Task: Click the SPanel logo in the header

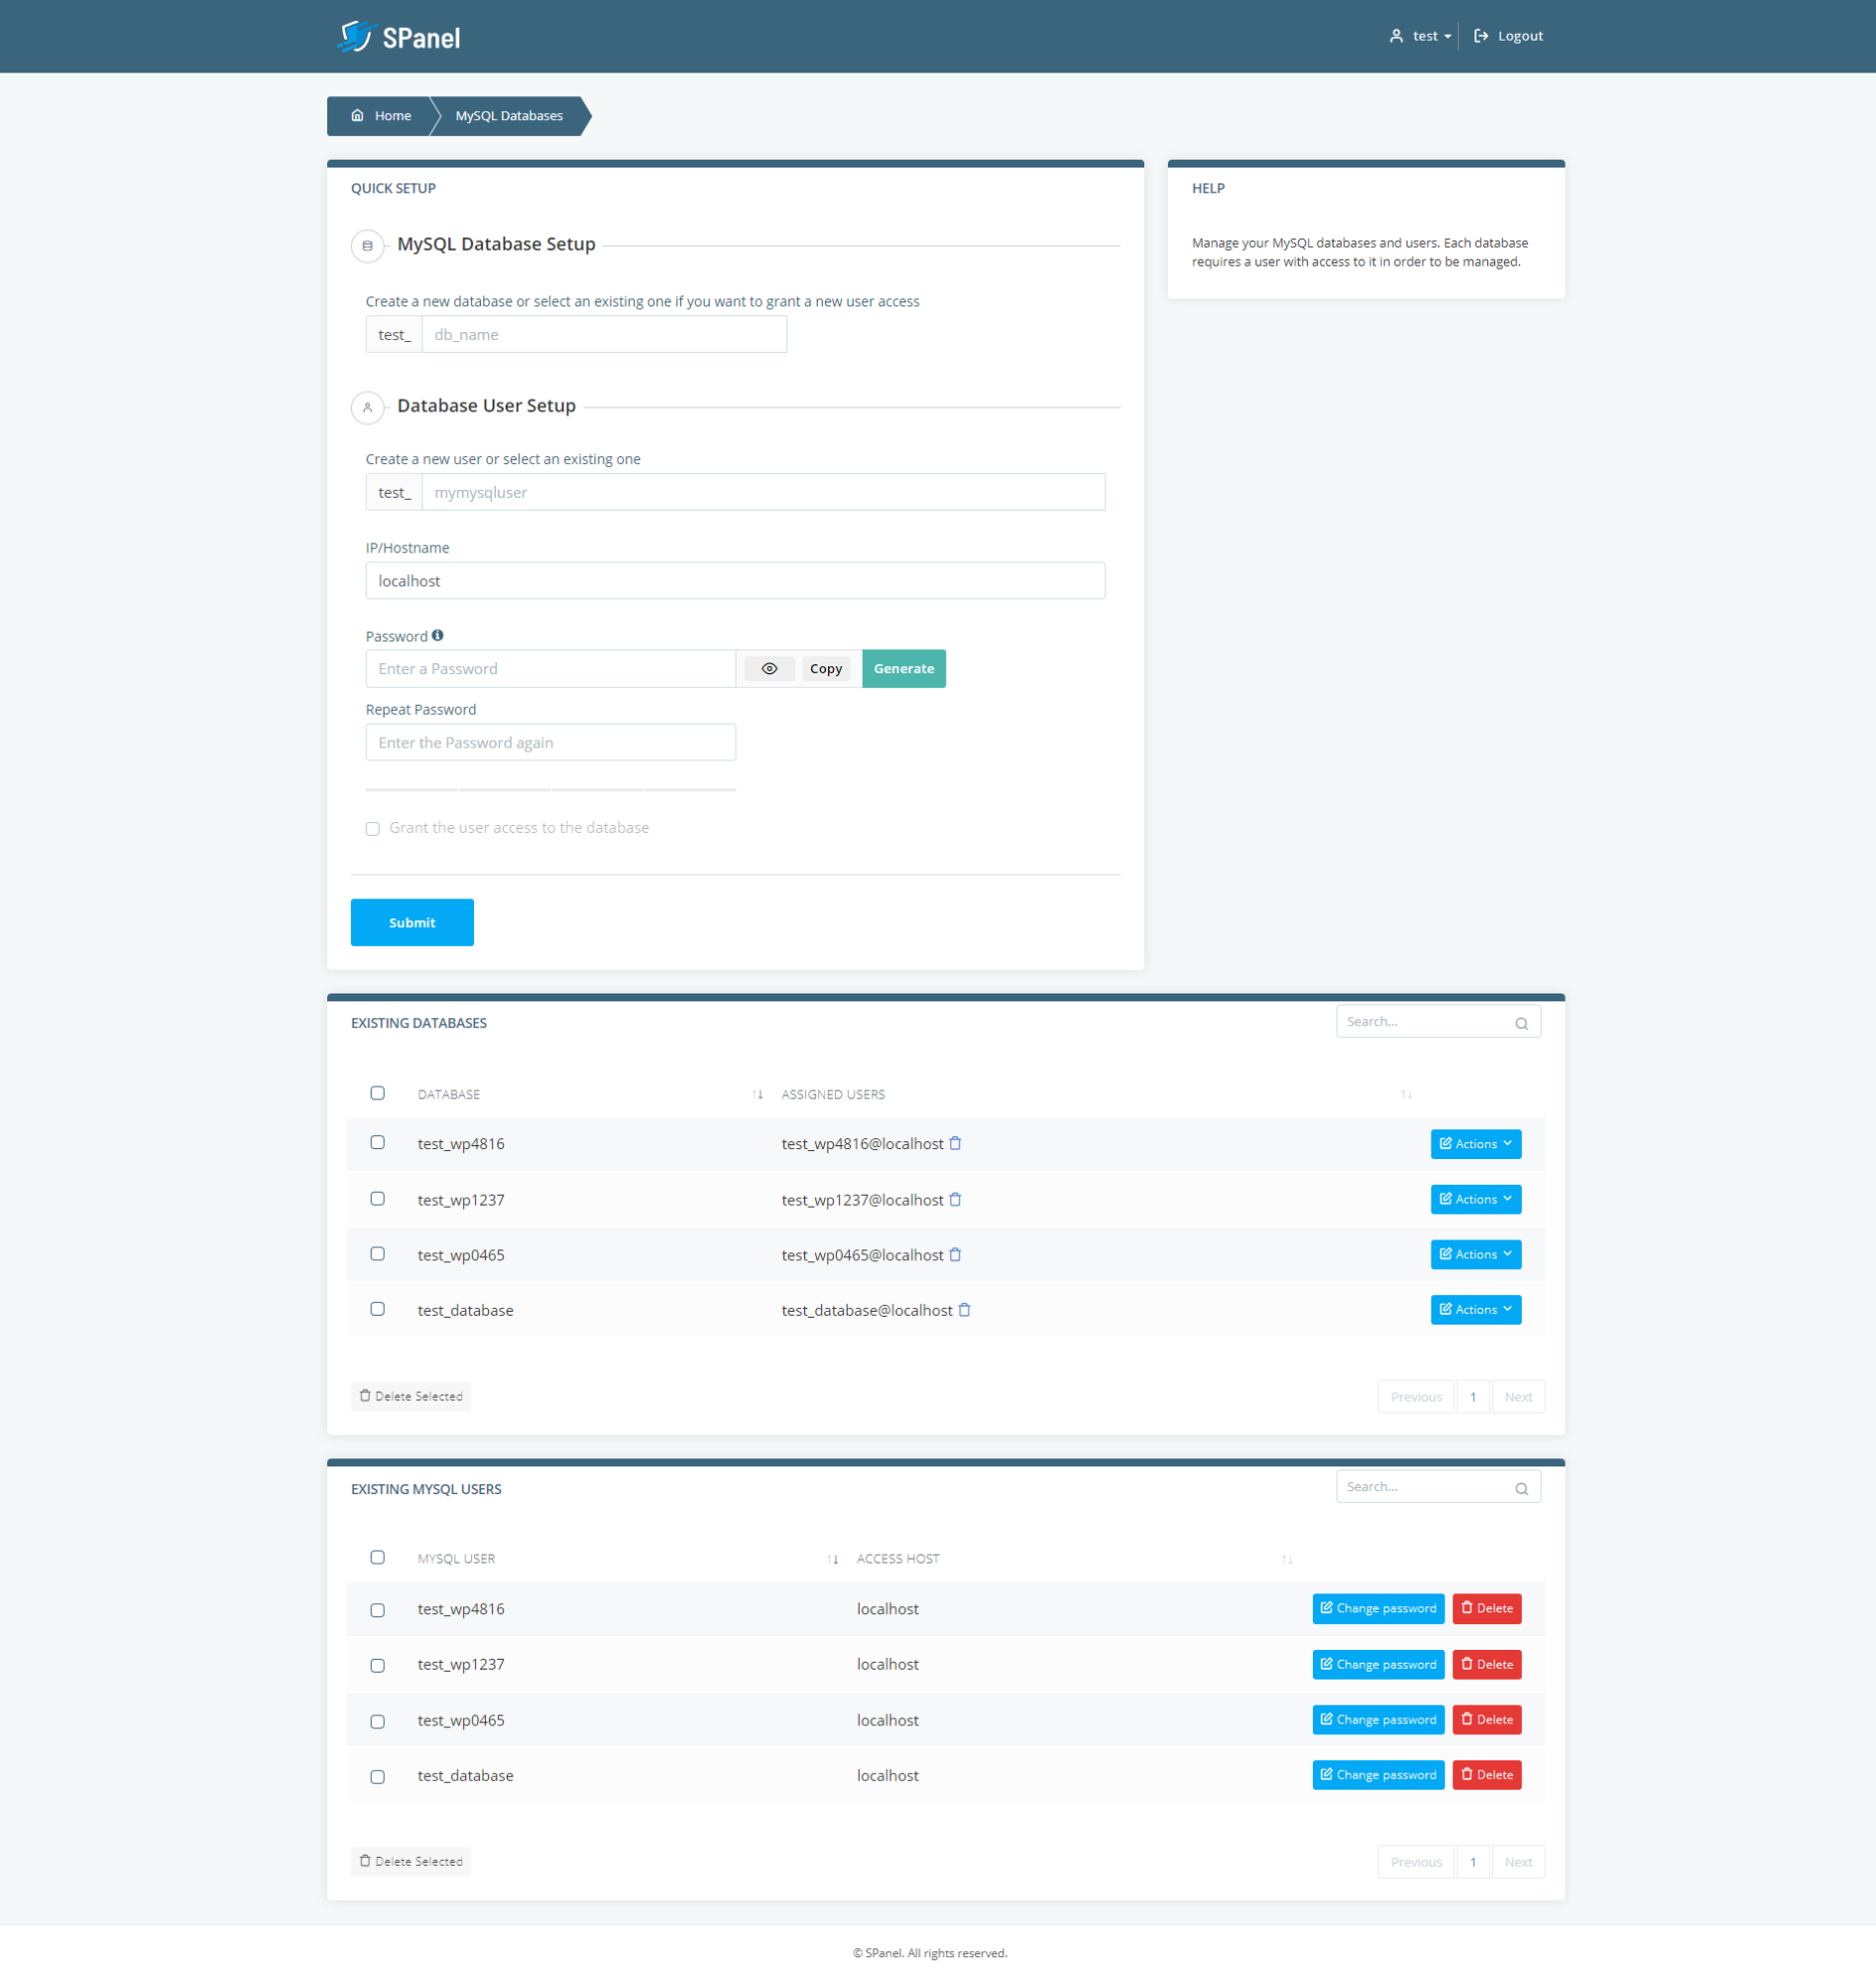Action: 399,36
